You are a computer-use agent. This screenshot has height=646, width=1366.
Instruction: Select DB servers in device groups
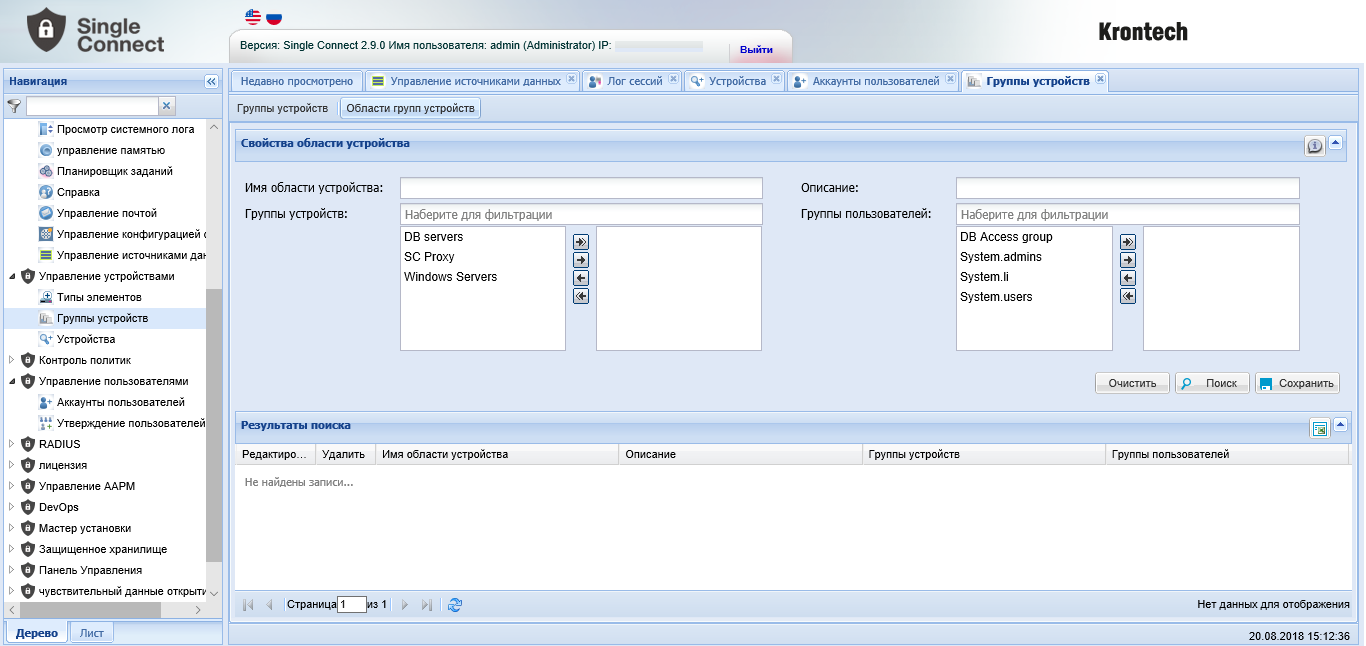483,237
